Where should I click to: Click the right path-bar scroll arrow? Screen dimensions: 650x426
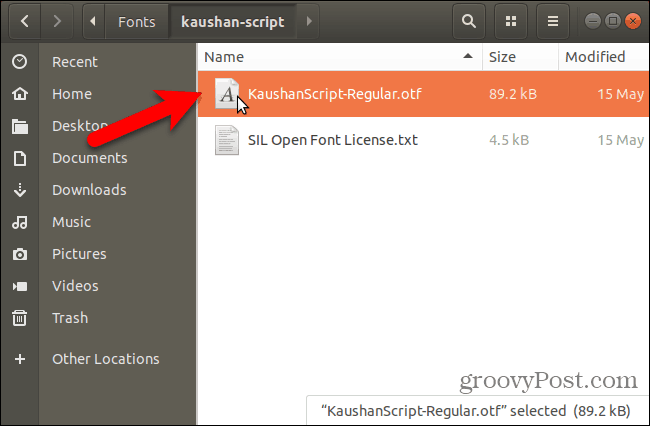[x=308, y=21]
